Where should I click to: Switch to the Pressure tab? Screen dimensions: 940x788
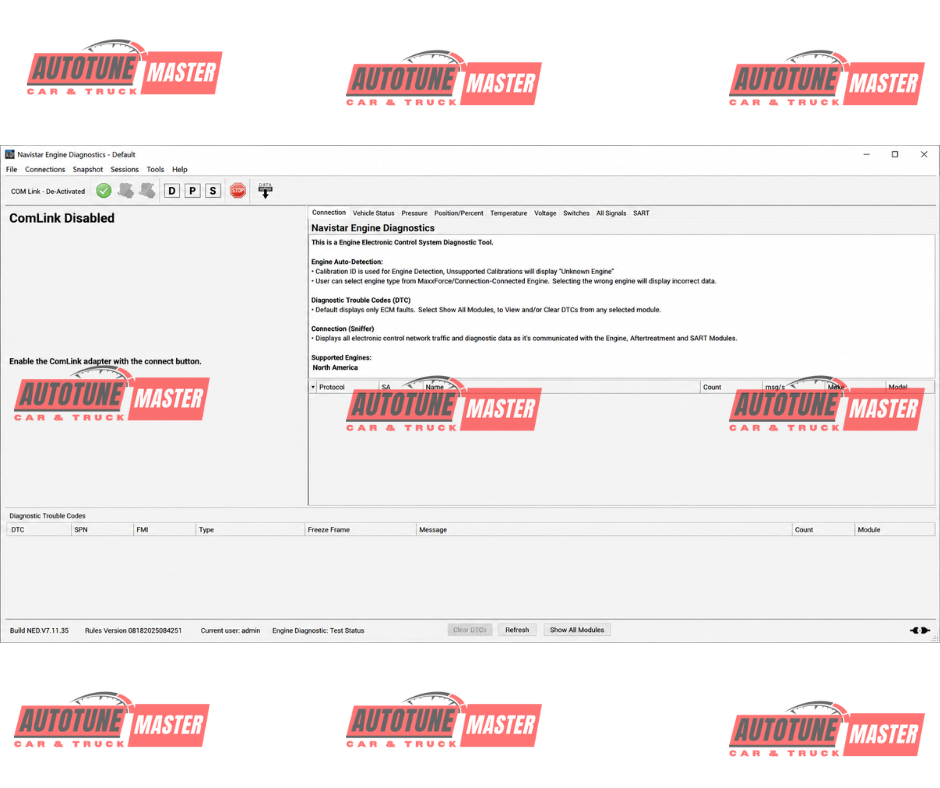(414, 213)
